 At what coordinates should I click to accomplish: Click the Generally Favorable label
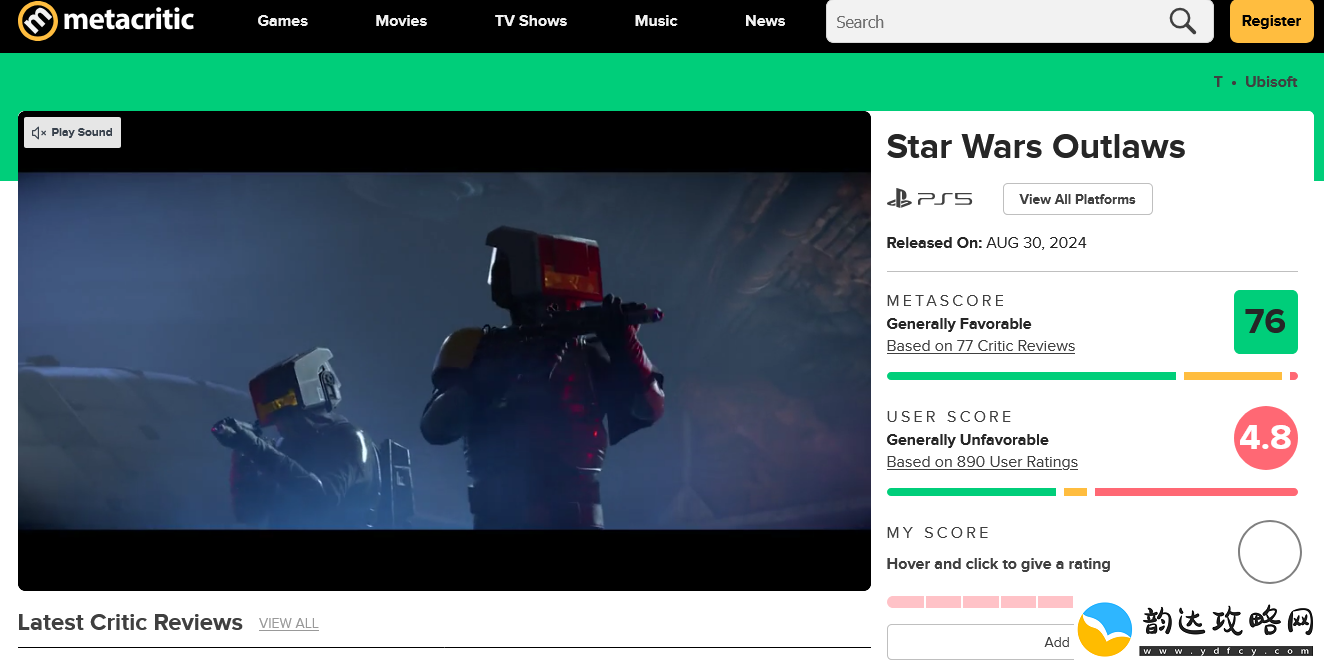click(x=959, y=324)
